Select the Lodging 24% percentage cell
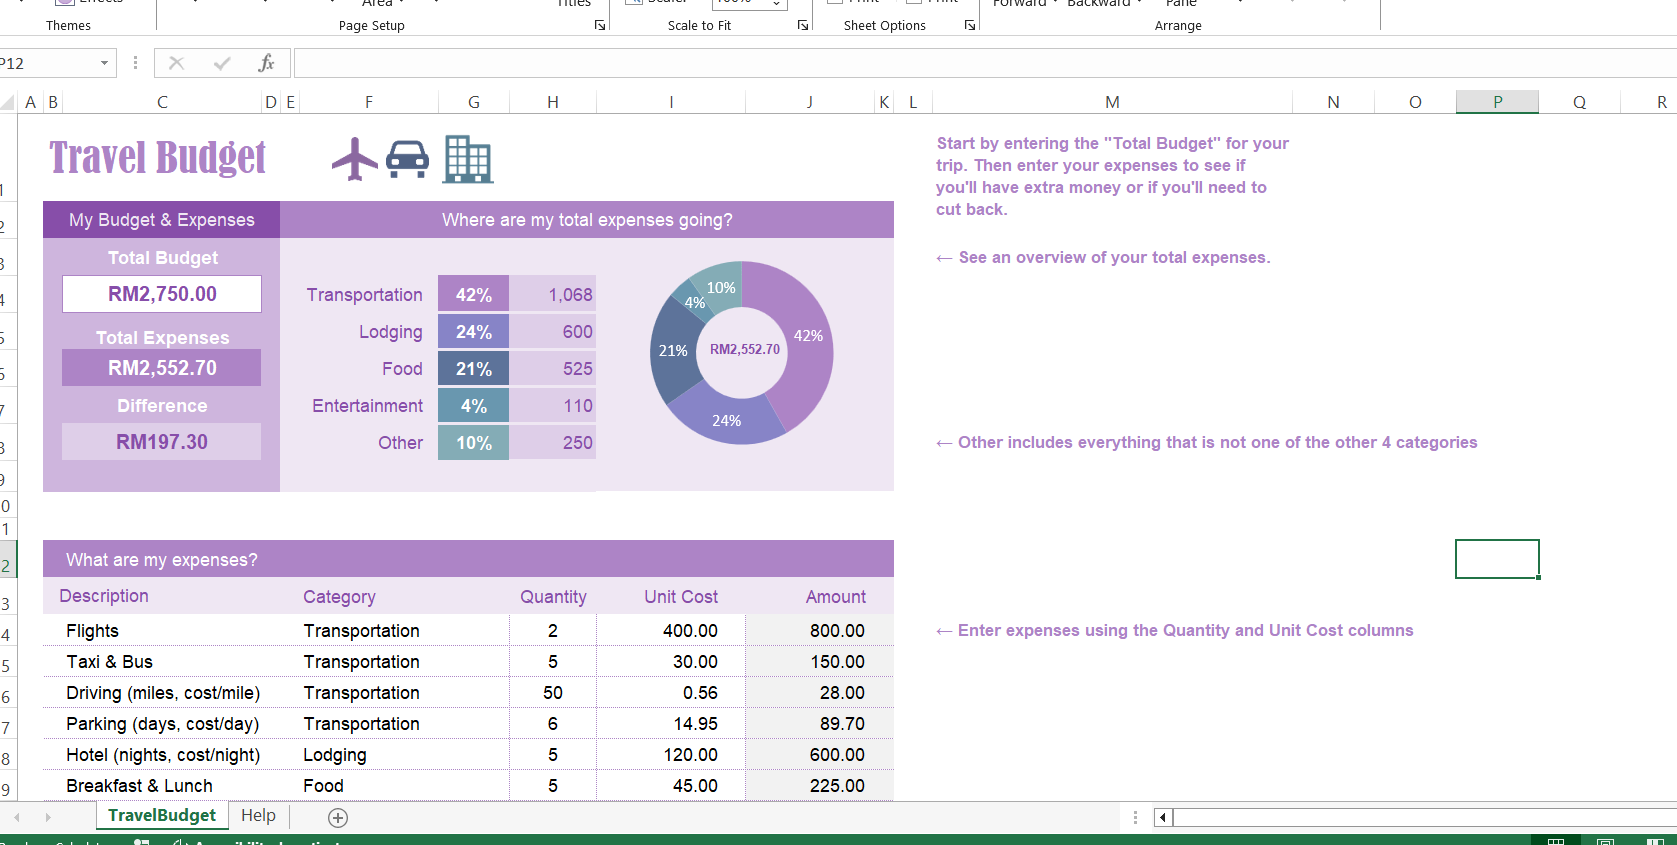The image size is (1677, 845). [x=474, y=332]
